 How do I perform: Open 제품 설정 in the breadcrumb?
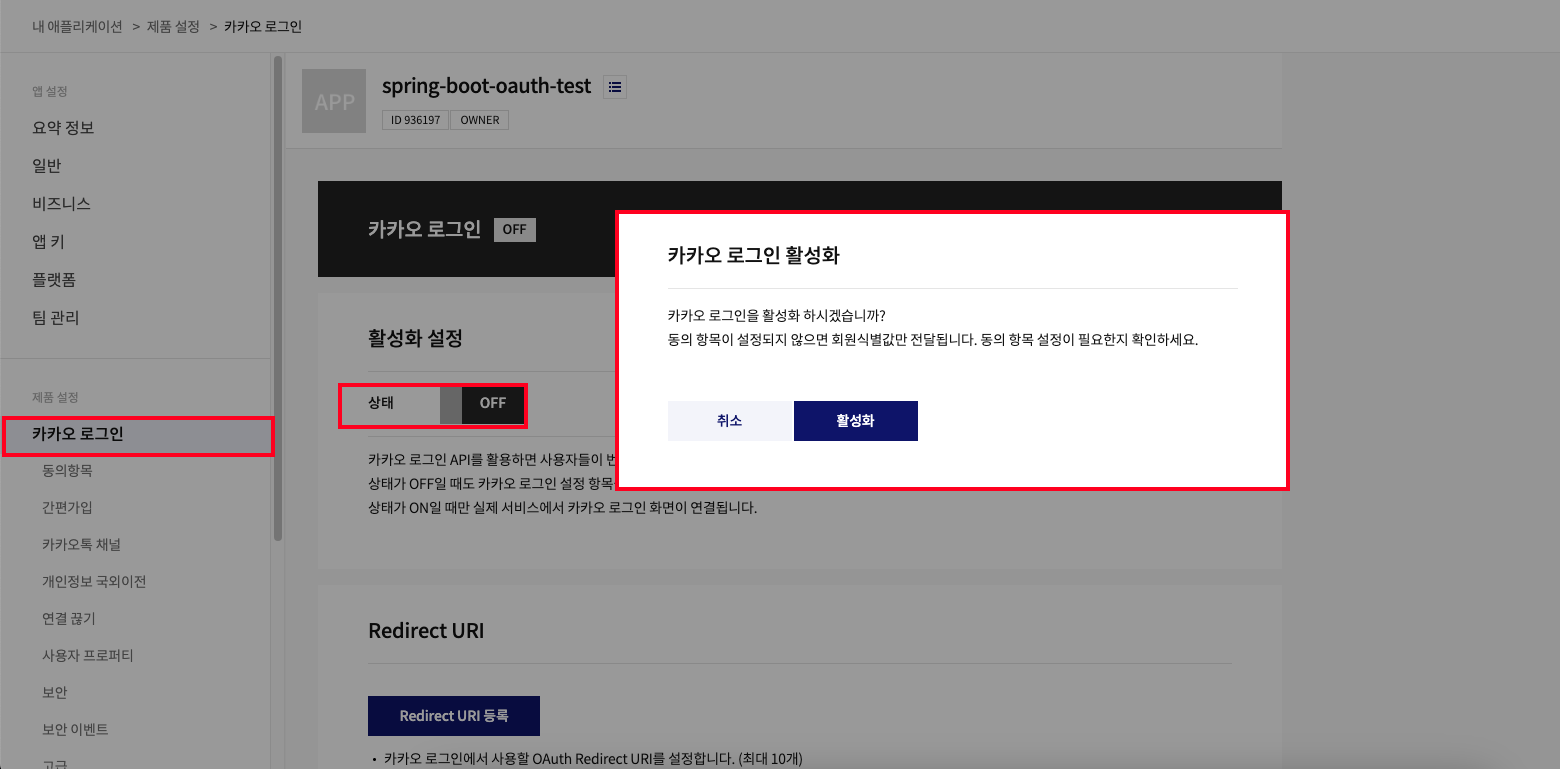tap(173, 26)
